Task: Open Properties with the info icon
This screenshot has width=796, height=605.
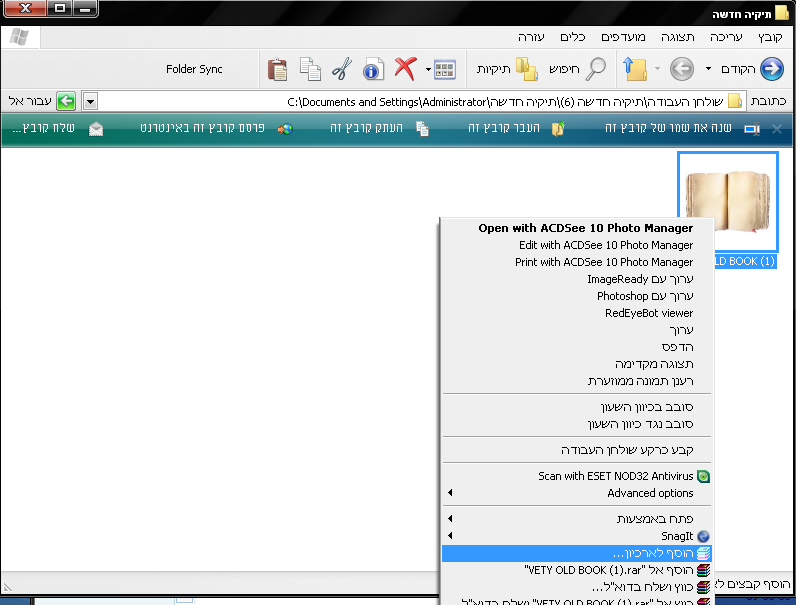Action: coord(373,69)
